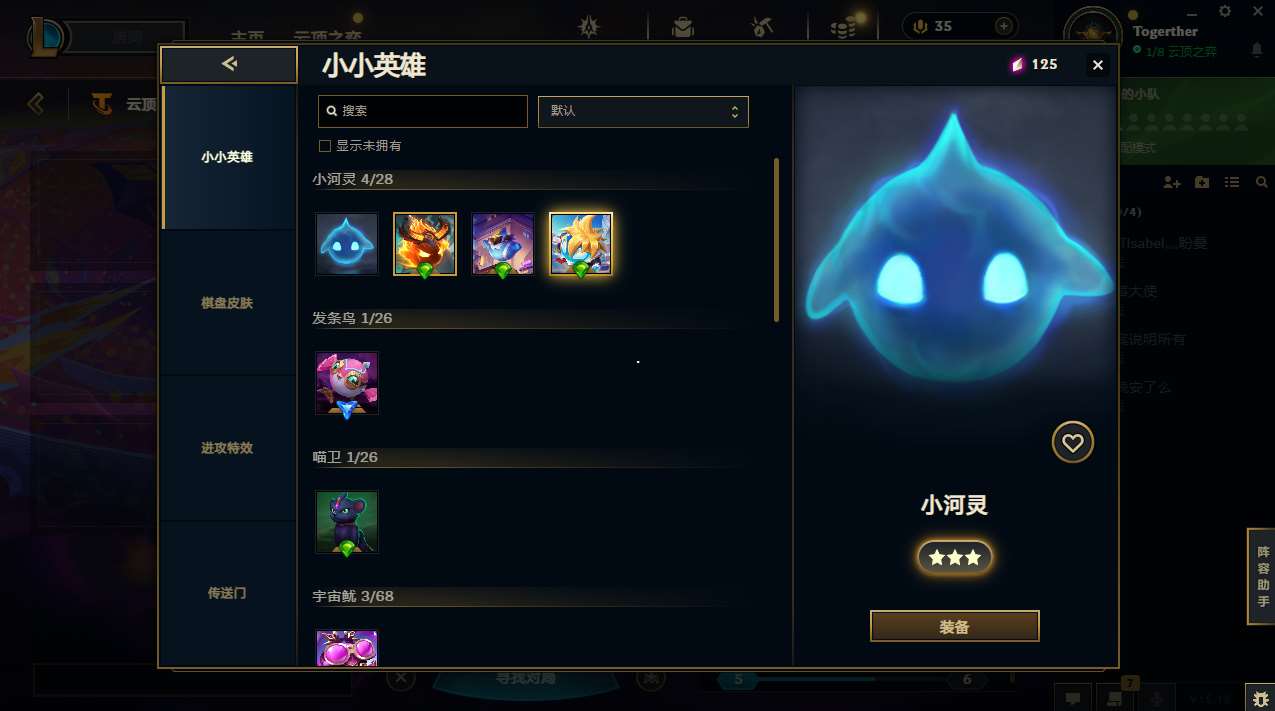Enable the 显示未拥有 checkbox
The height and width of the screenshot is (711, 1275).
(324, 146)
